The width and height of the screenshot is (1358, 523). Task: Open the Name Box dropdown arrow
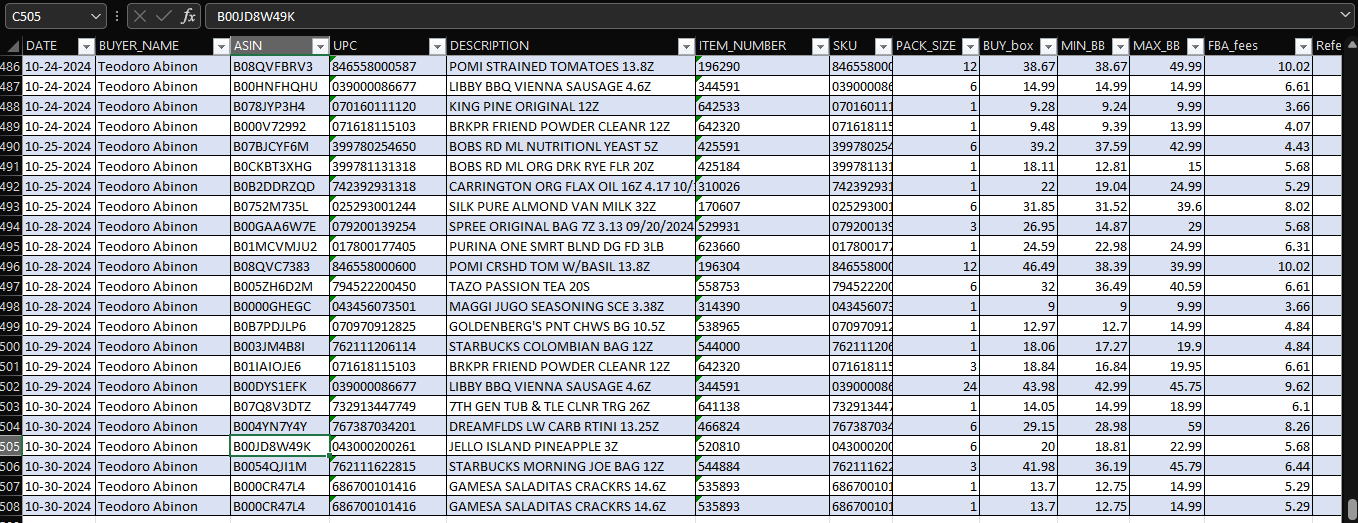(x=95, y=16)
